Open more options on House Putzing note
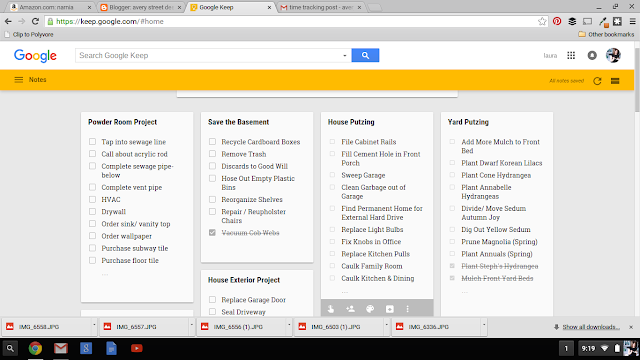This screenshot has height=360, width=640. click(x=407, y=309)
